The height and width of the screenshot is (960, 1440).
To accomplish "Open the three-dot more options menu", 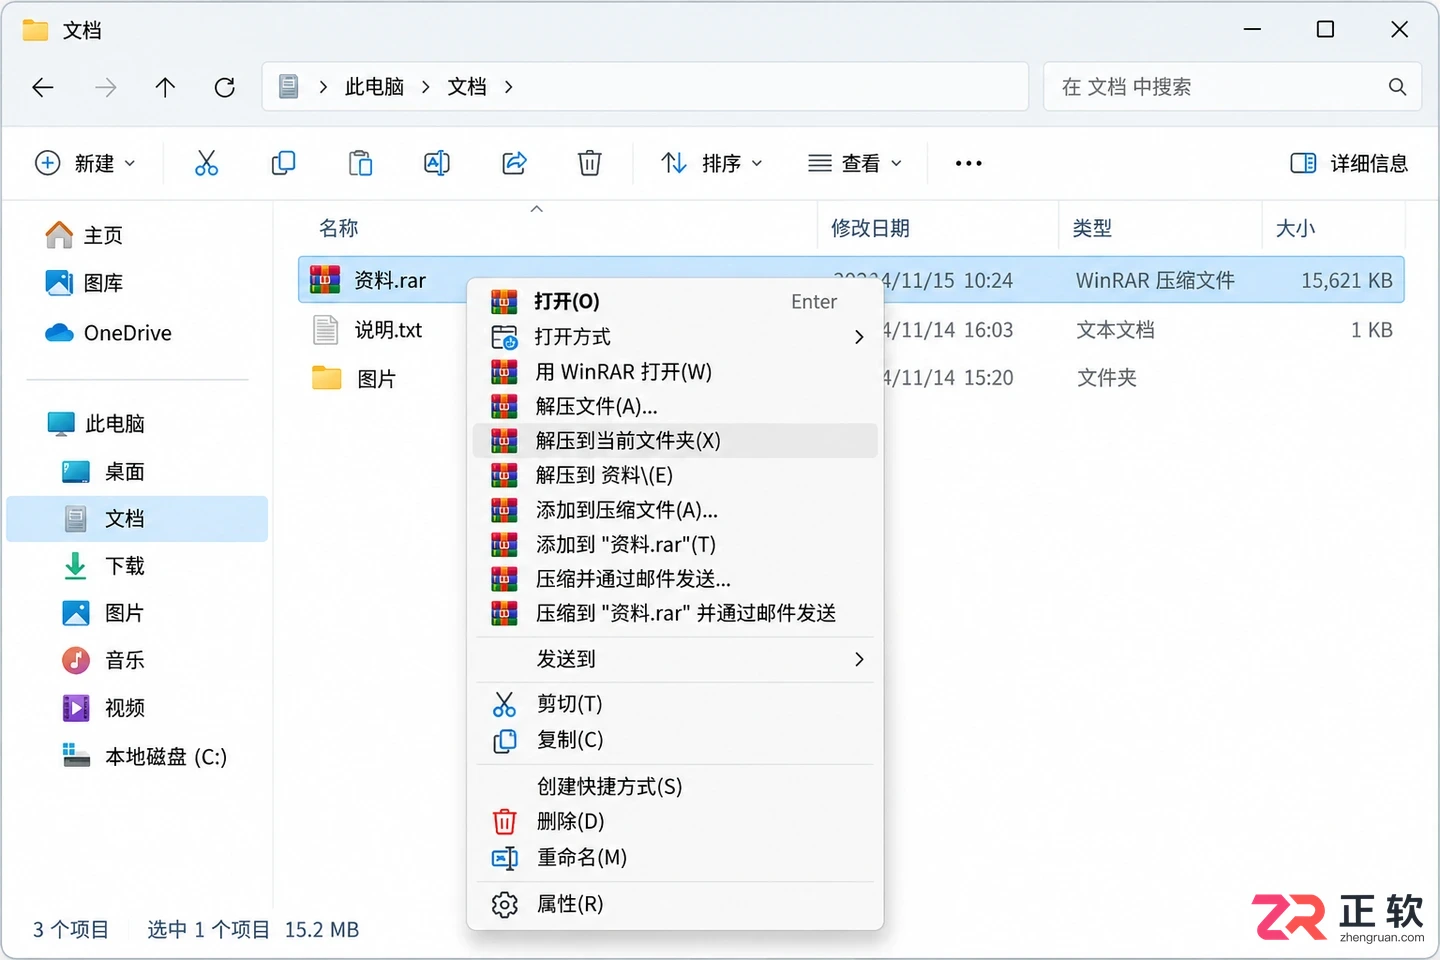I will pyautogui.click(x=968, y=163).
